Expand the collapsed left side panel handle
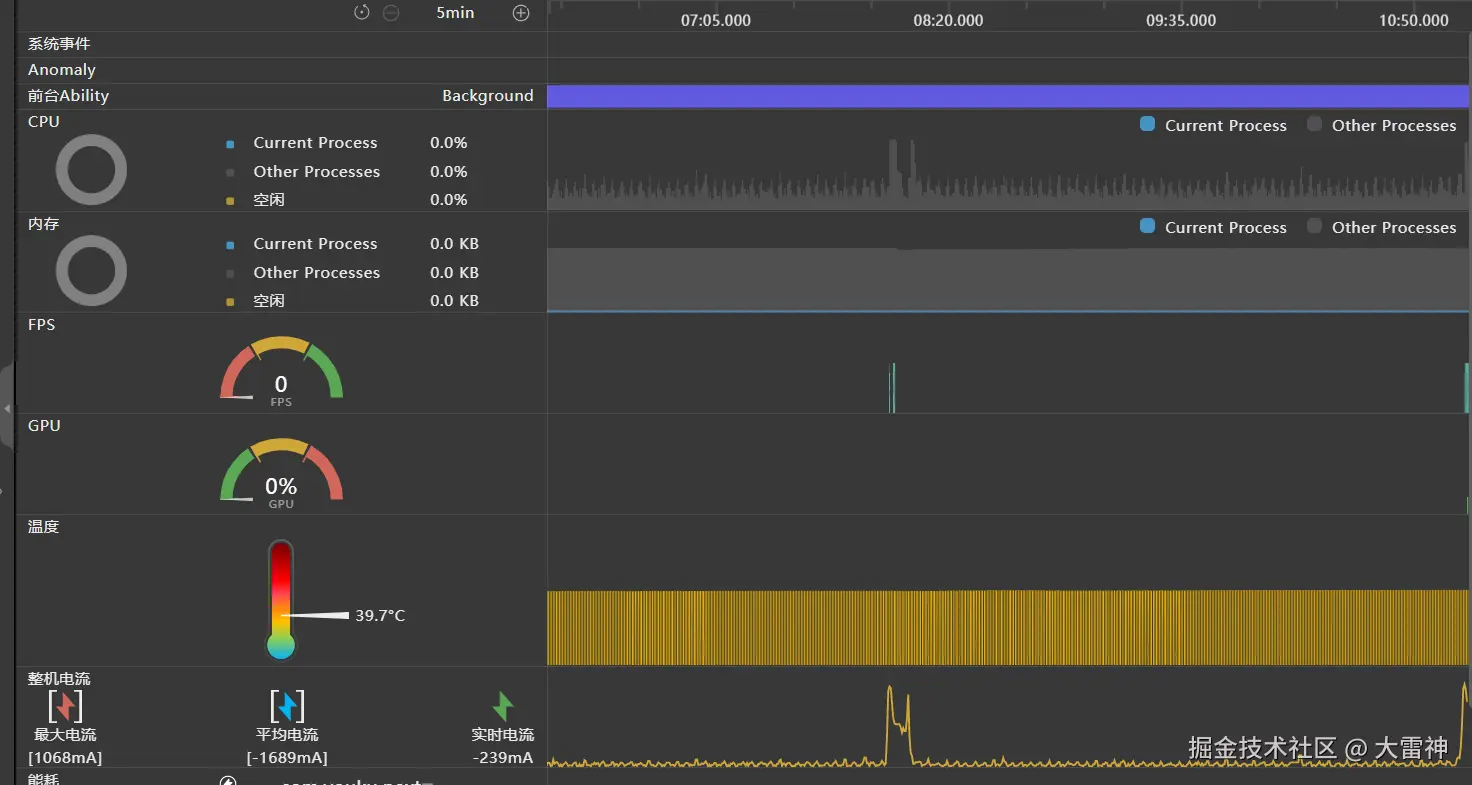This screenshot has width=1472, height=785. point(7,408)
